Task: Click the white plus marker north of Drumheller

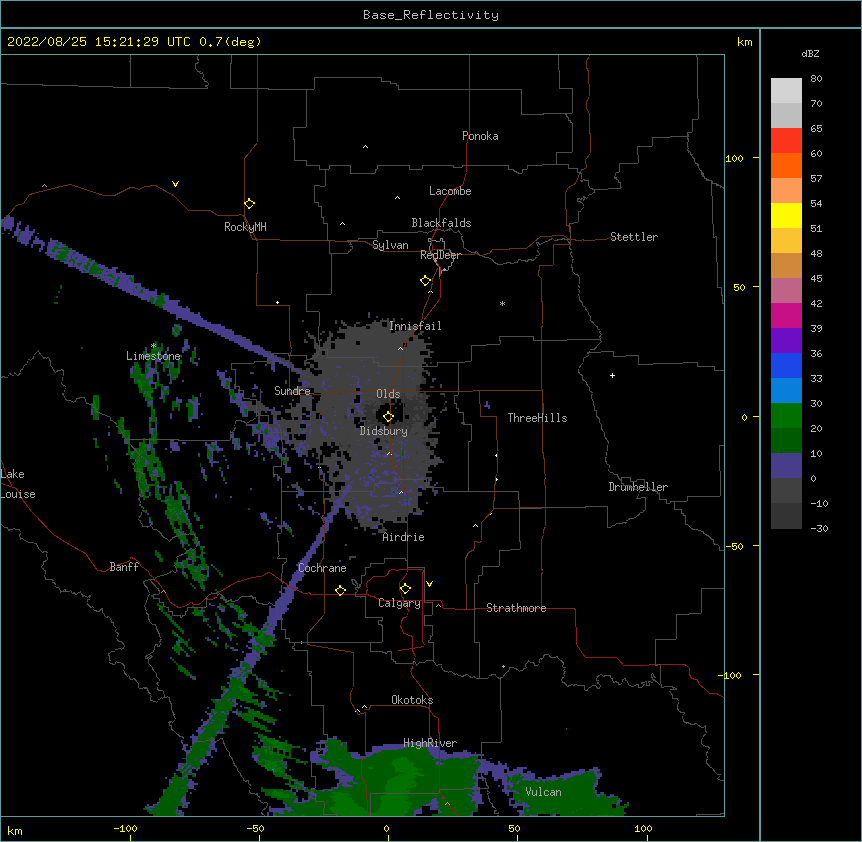Action: [x=612, y=375]
